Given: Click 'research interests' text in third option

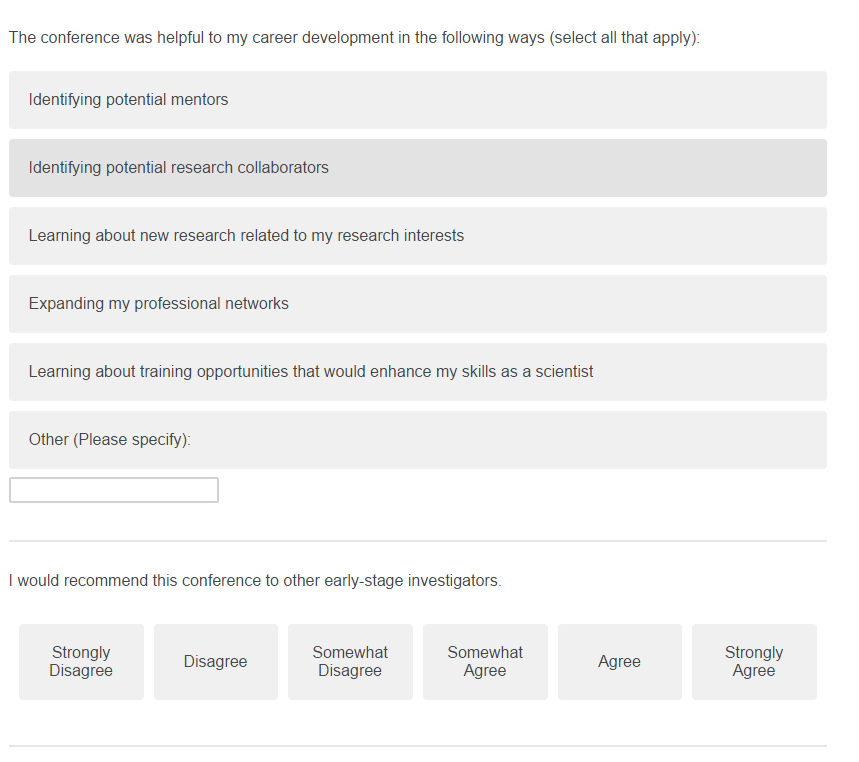Looking at the screenshot, I should click(400, 236).
